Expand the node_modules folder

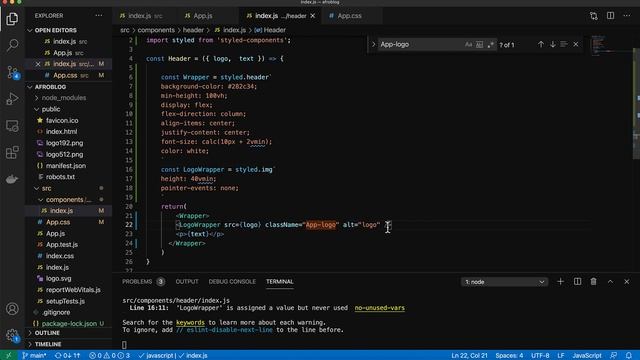[x=64, y=98]
